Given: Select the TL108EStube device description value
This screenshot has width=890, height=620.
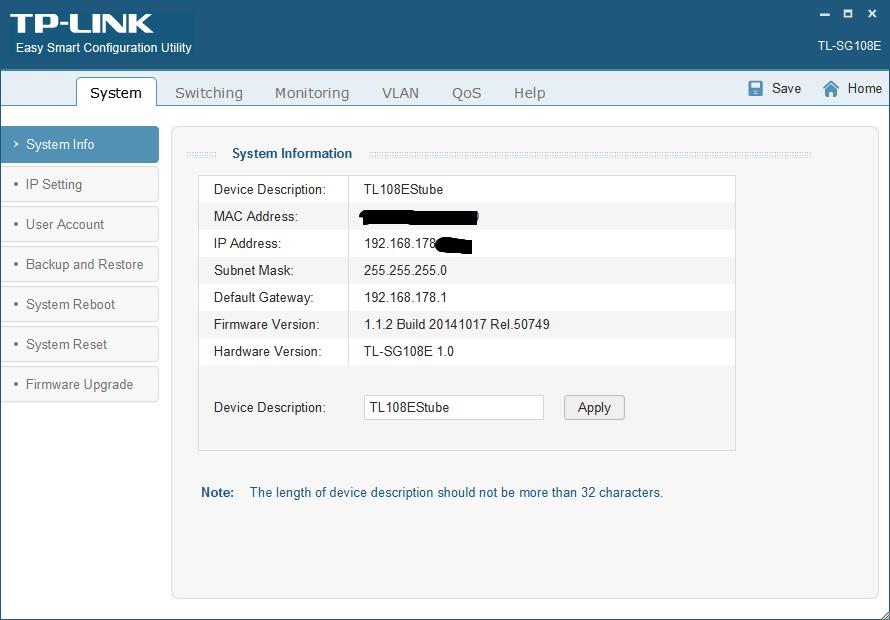Looking at the screenshot, I should 403,190.
